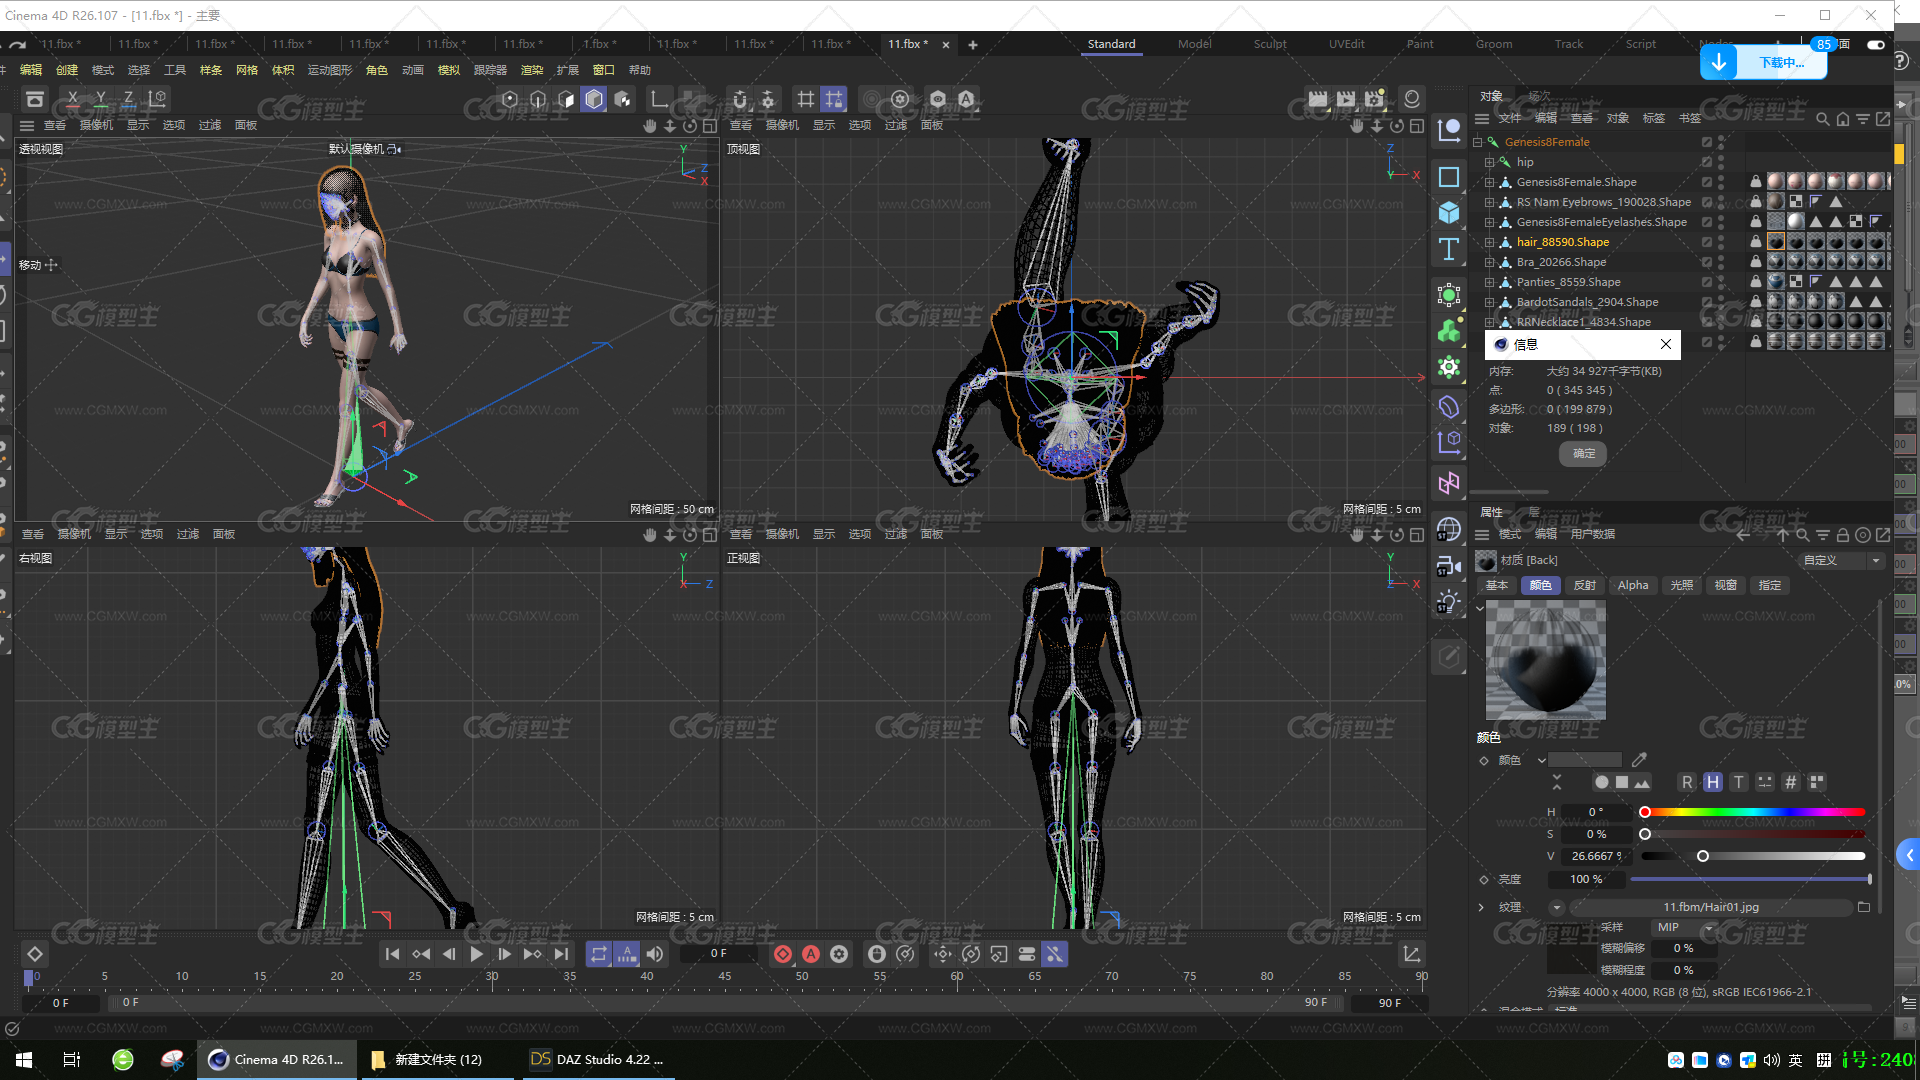The width and height of the screenshot is (1920, 1080).
Task: Toggle timeline sound speaker icon
Action: tap(655, 954)
